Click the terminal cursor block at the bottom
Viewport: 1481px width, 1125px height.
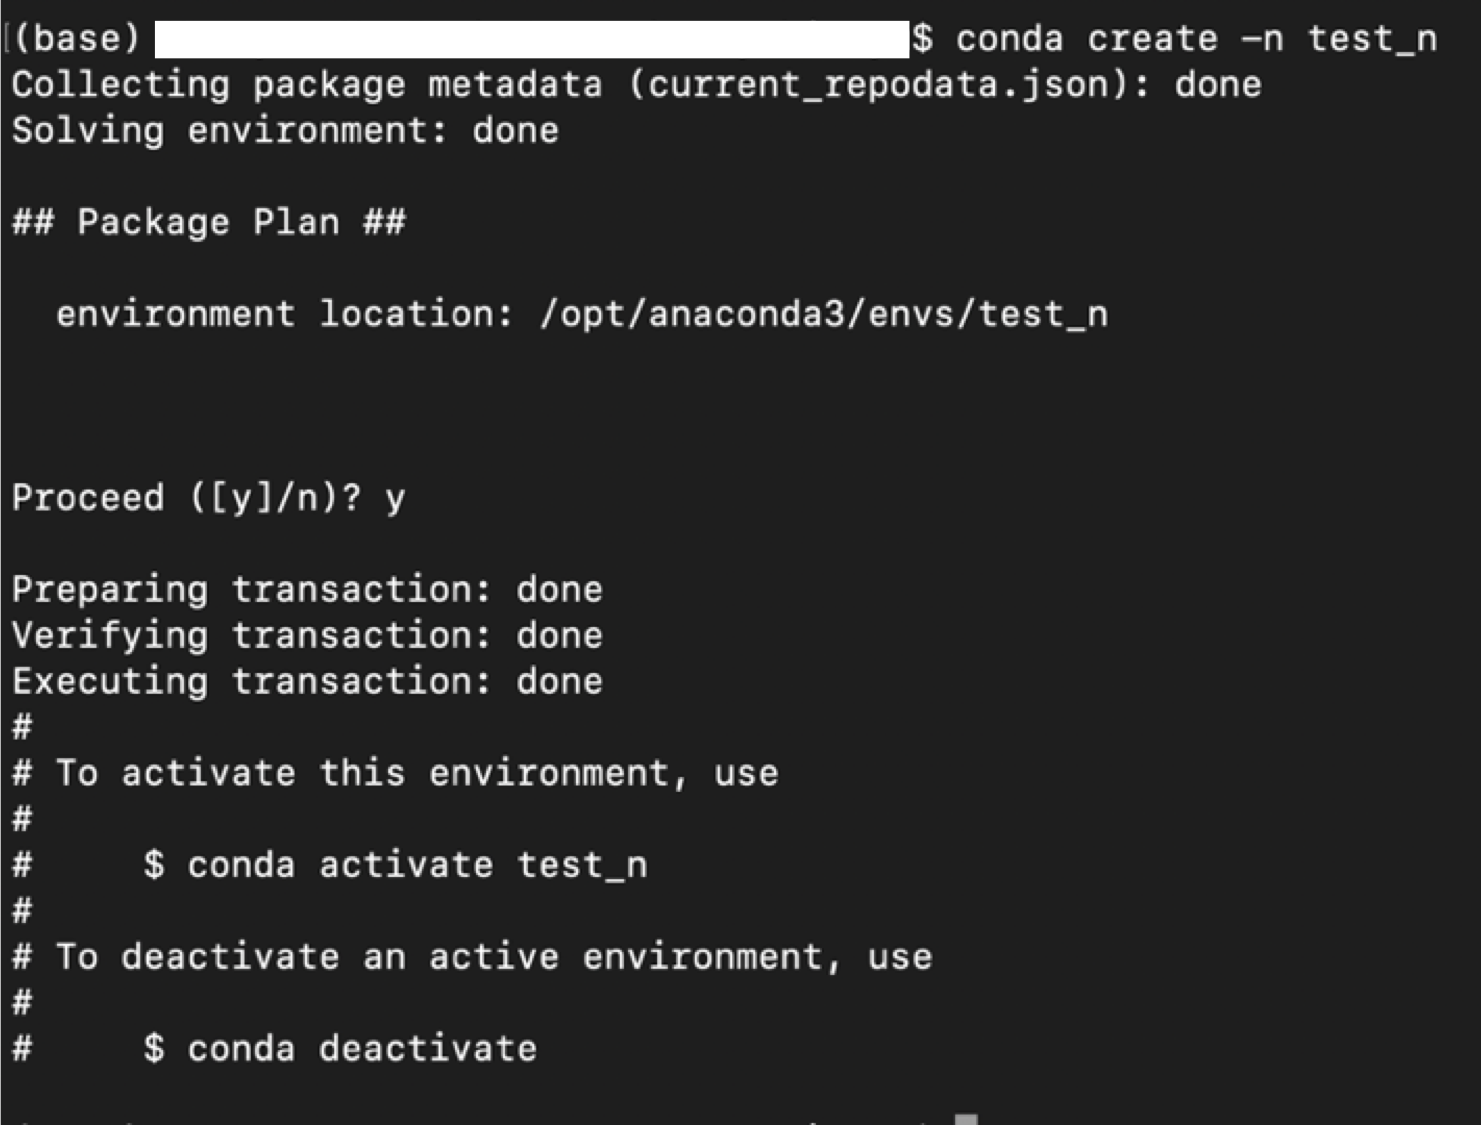[x=965, y=1119]
